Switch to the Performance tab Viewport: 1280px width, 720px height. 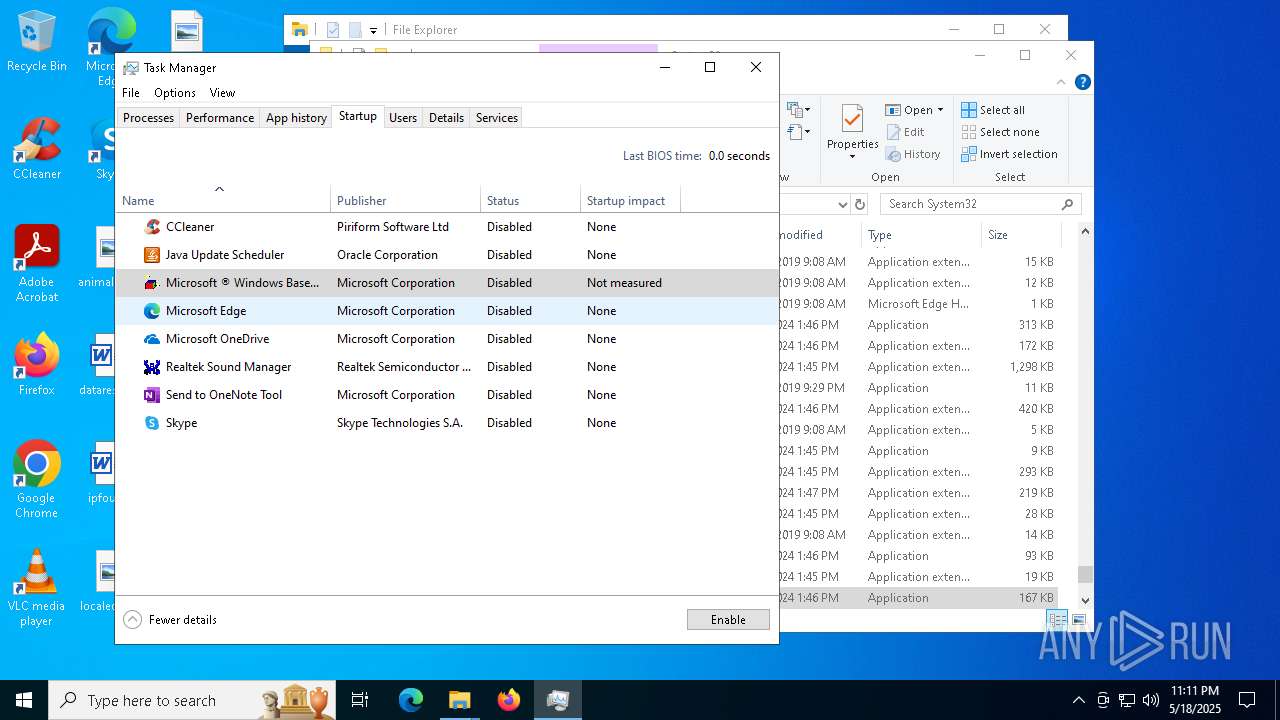pyautogui.click(x=220, y=118)
